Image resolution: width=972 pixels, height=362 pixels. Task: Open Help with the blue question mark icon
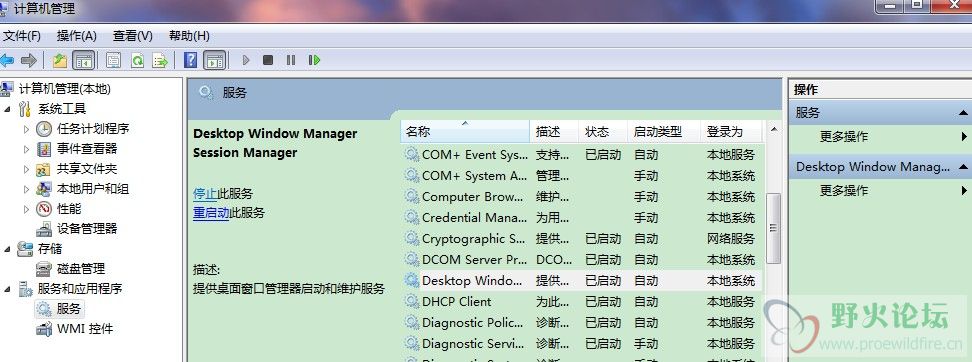click(191, 60)
